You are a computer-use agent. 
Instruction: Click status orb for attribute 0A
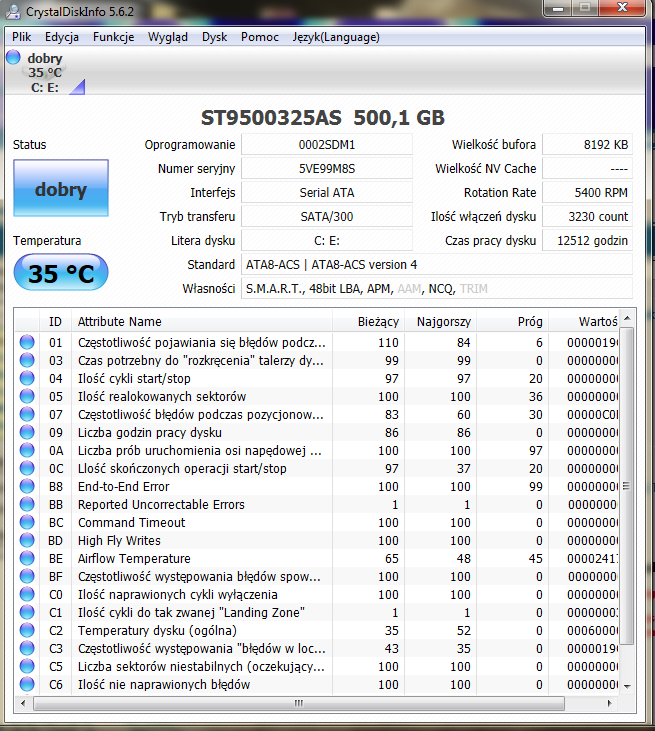click(x=27, y=450)
